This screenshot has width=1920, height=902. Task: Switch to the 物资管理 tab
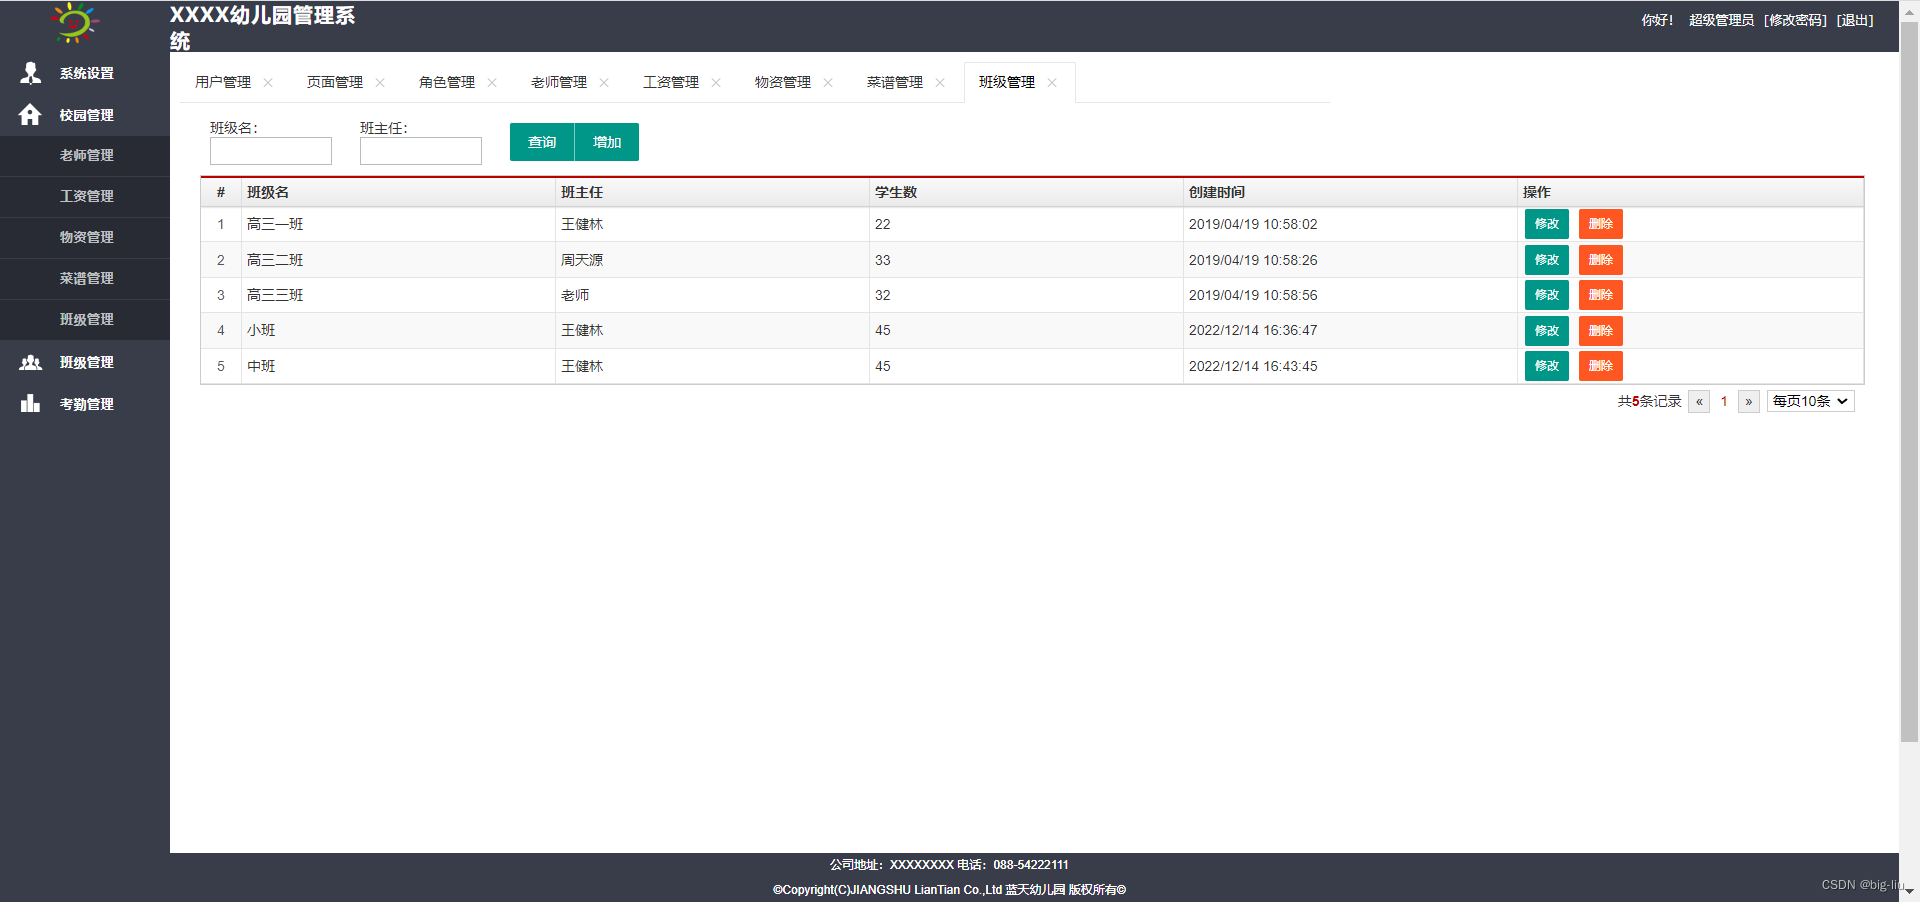point(783,82)
